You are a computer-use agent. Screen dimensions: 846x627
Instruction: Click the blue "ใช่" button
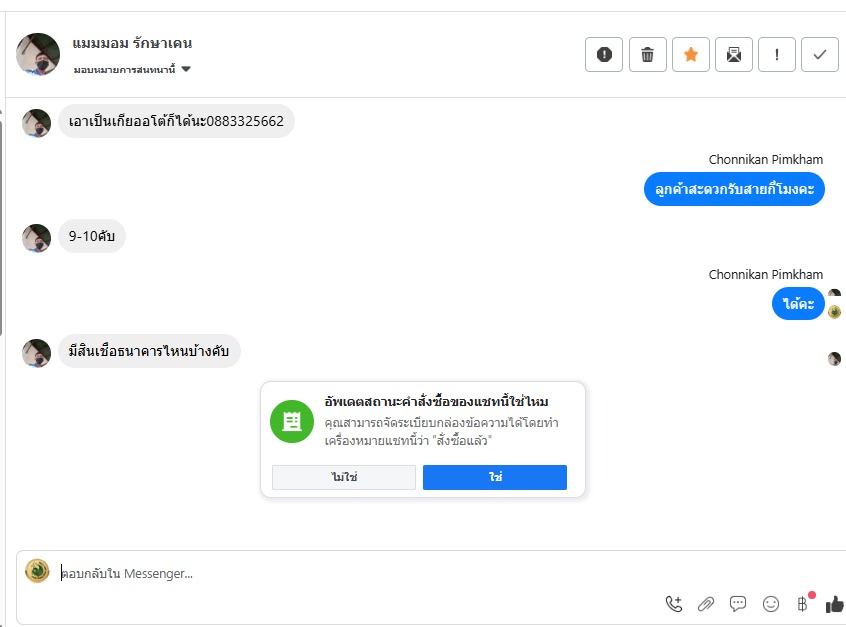494,478
